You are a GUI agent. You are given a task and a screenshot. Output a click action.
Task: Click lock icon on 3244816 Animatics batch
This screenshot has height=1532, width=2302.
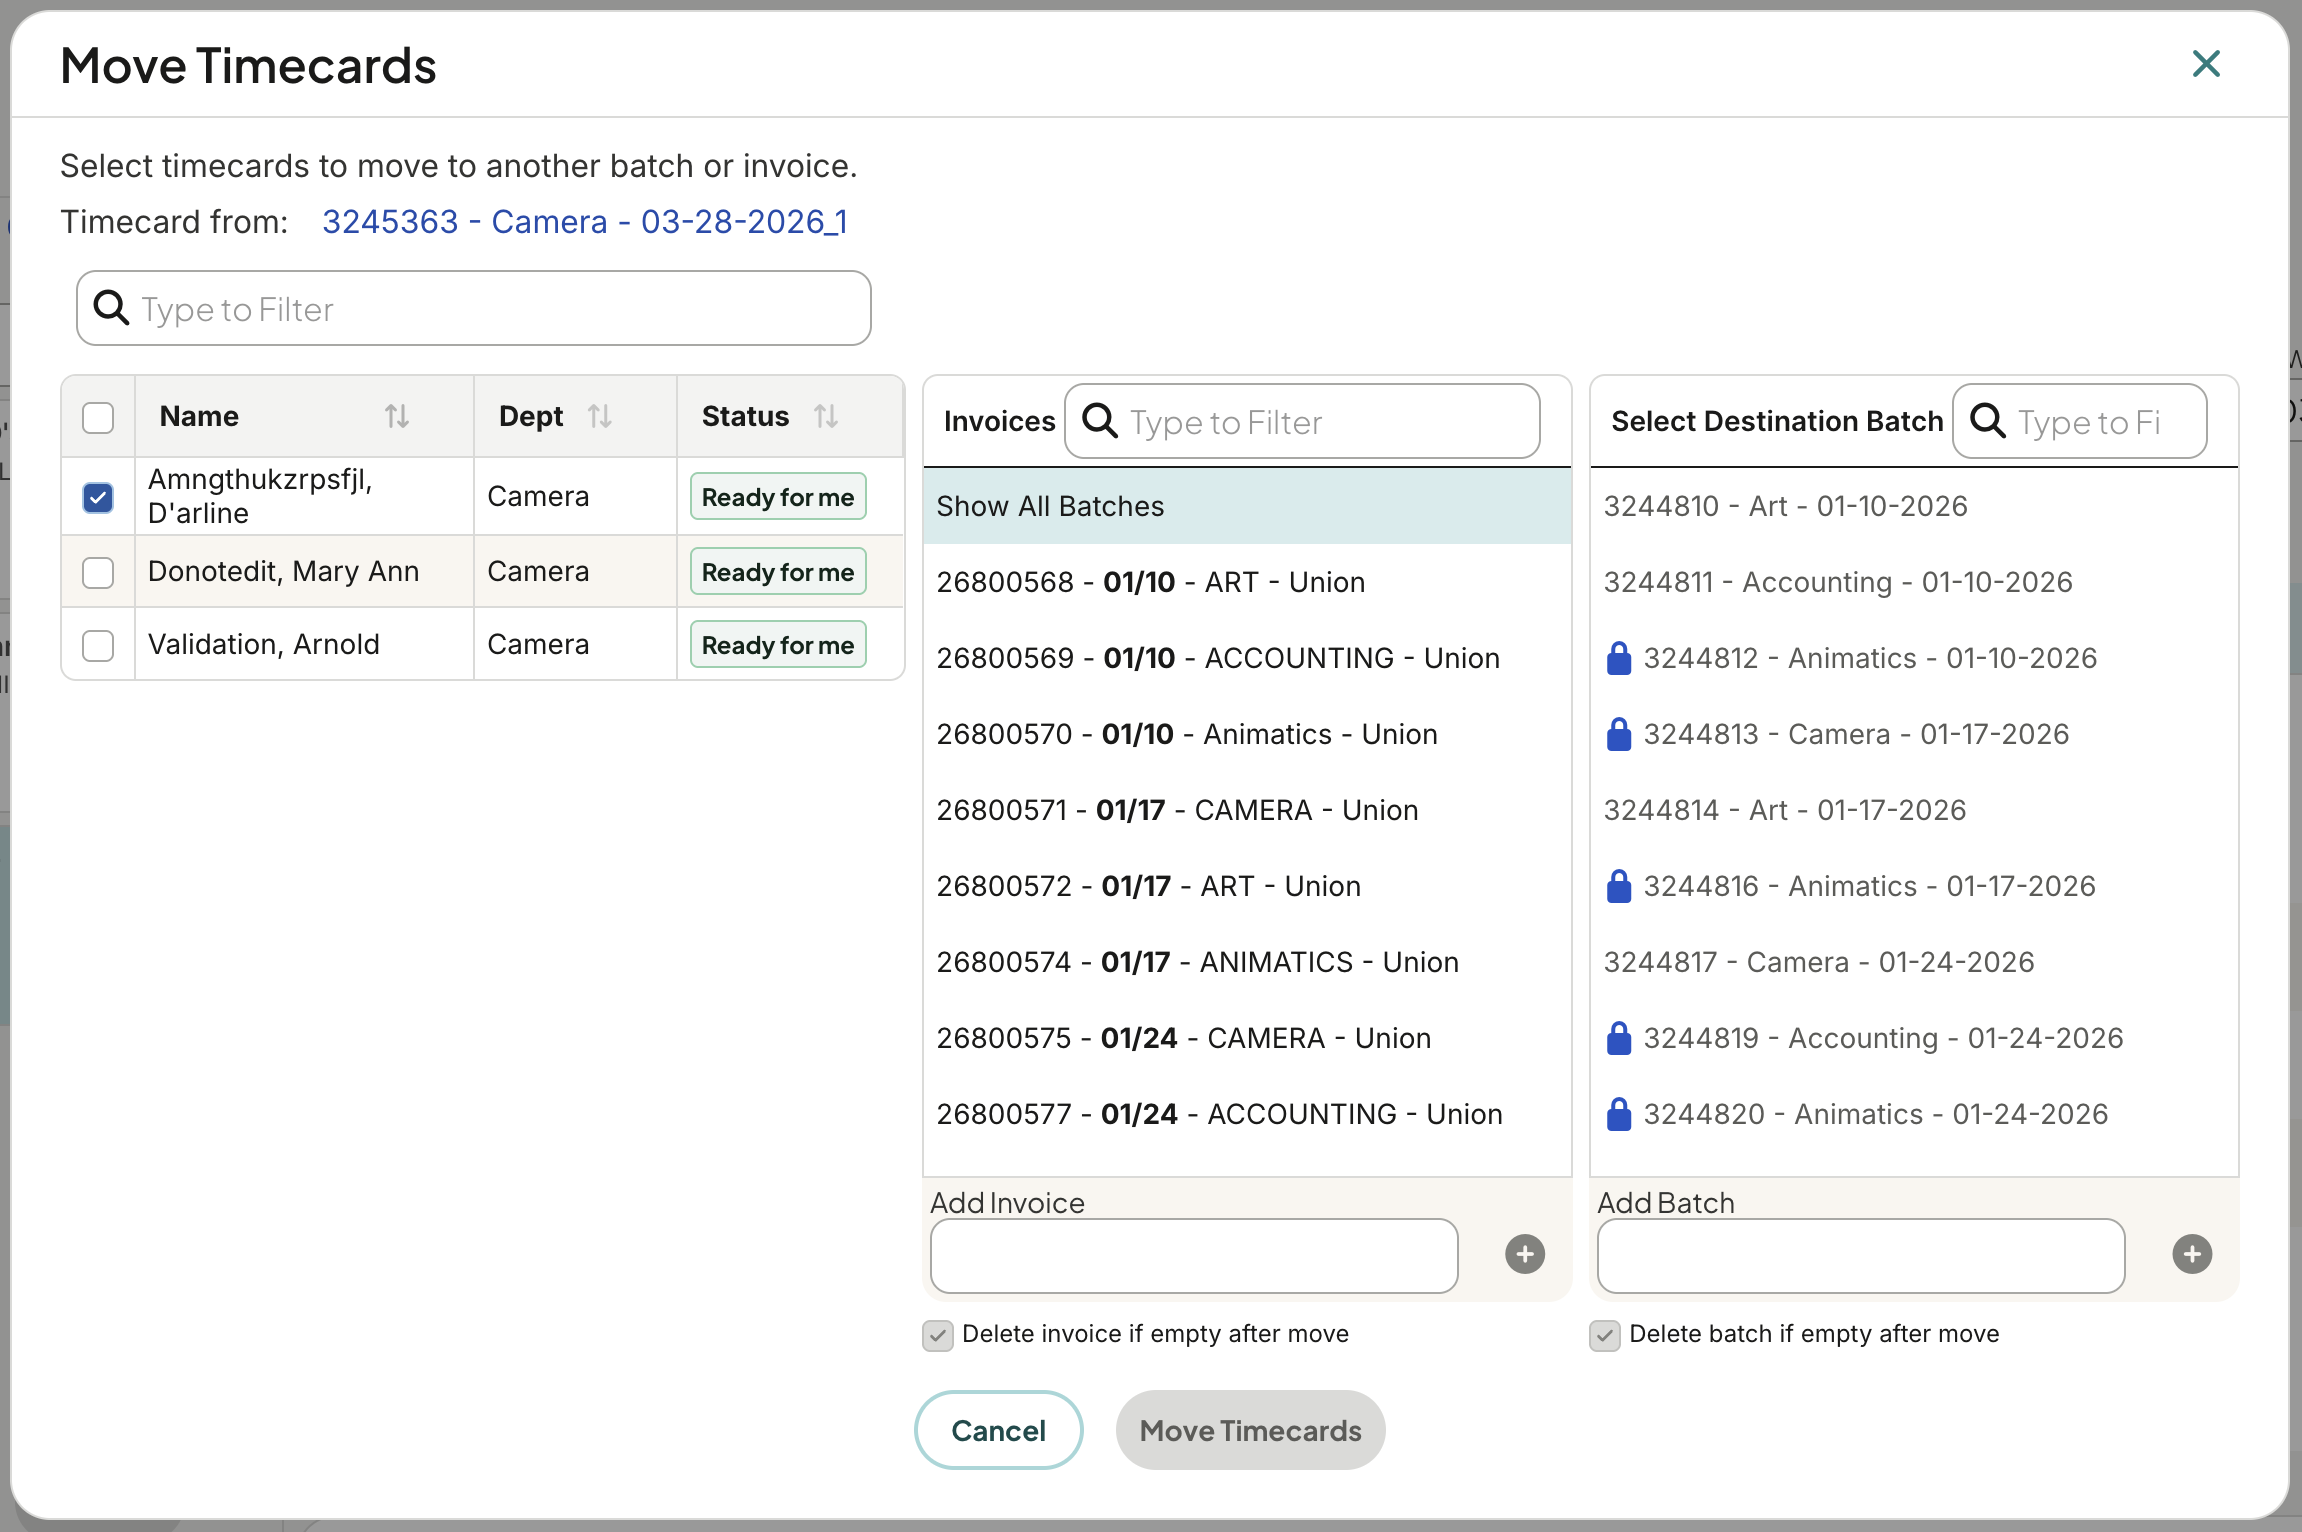(1618, 886)
